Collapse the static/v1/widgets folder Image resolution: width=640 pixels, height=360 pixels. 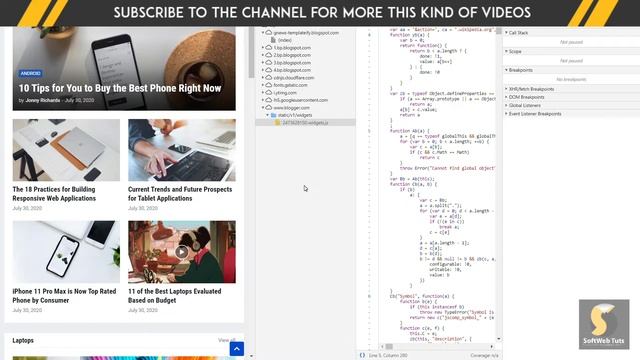coord(268,115)
